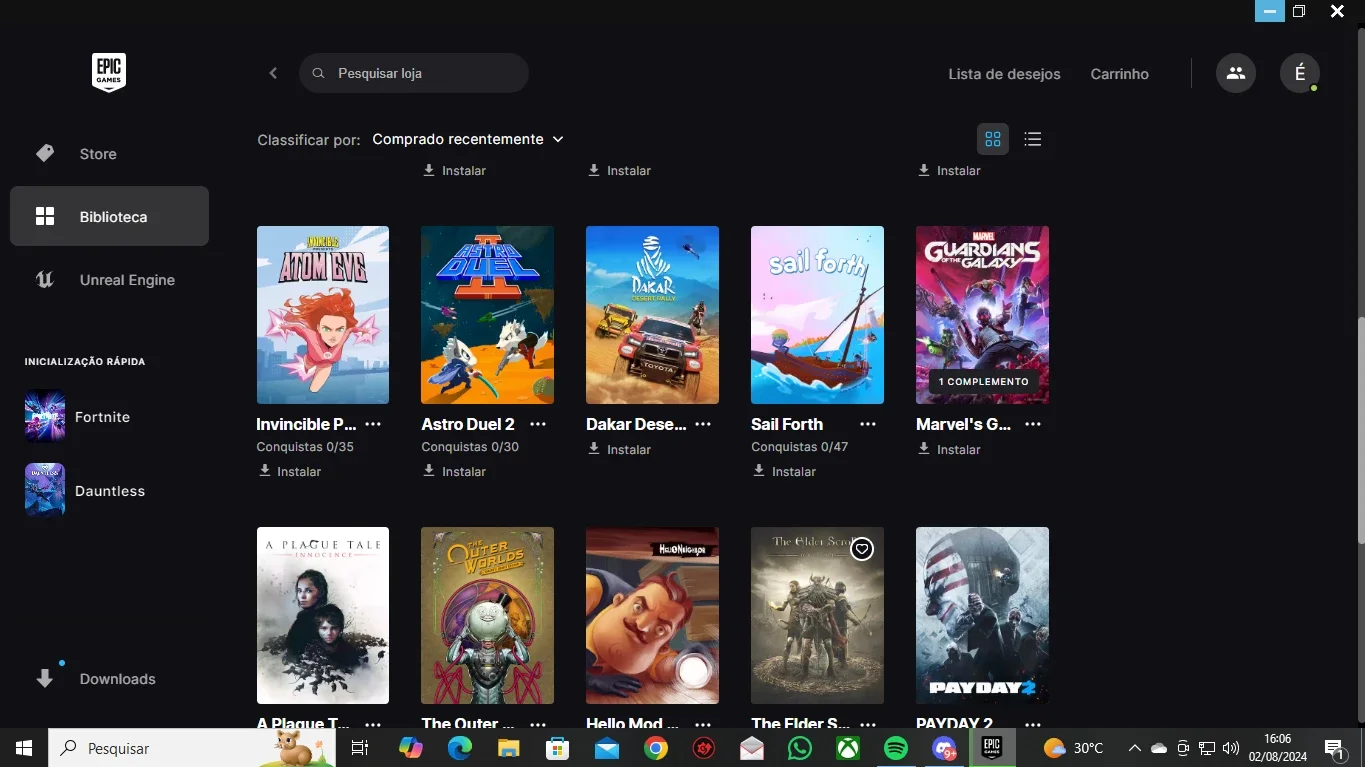Open options for Invincible Presents Atom Eve

(x=373, y=424)
